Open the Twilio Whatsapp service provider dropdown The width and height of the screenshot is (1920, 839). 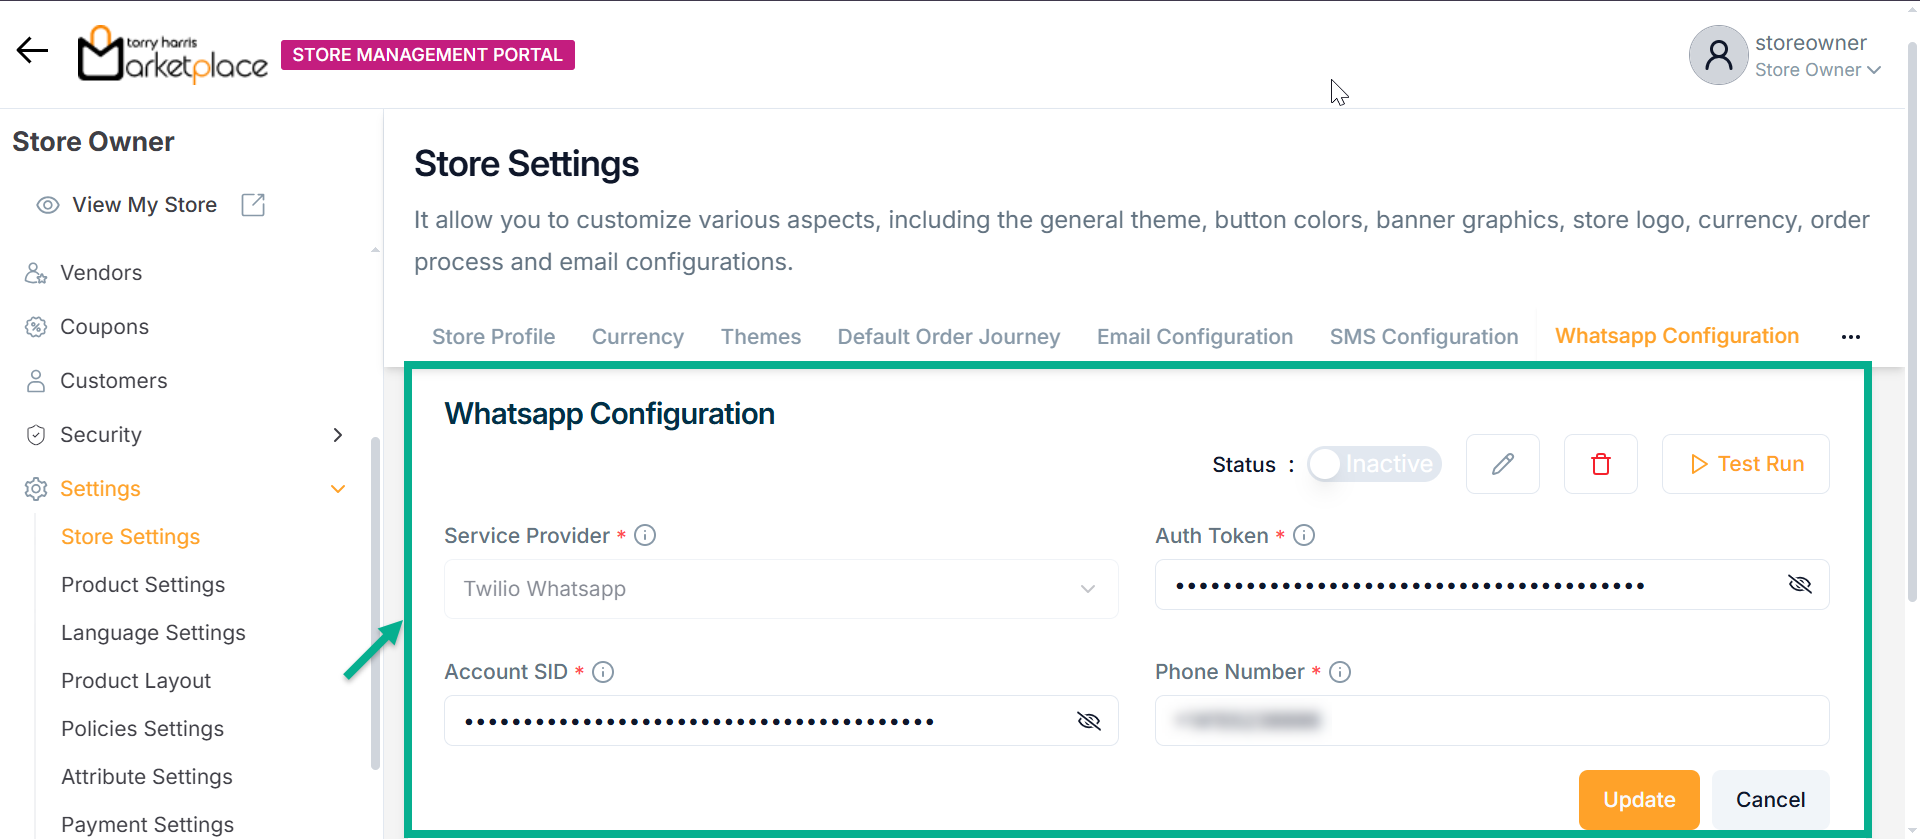click(x=780, y=589)
